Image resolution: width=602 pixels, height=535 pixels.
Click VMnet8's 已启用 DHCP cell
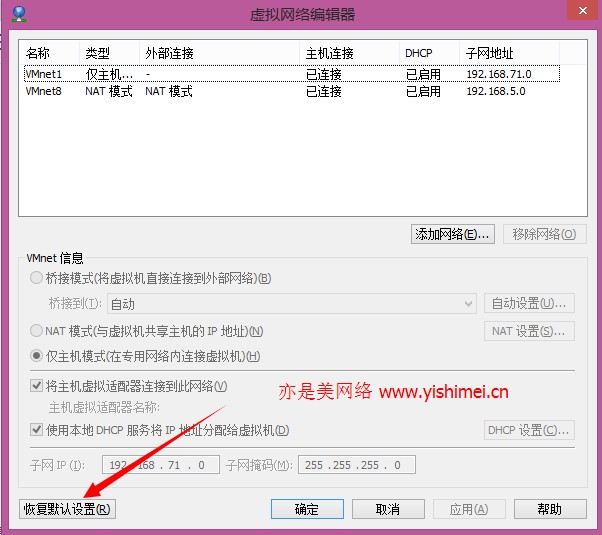[423, 91]
